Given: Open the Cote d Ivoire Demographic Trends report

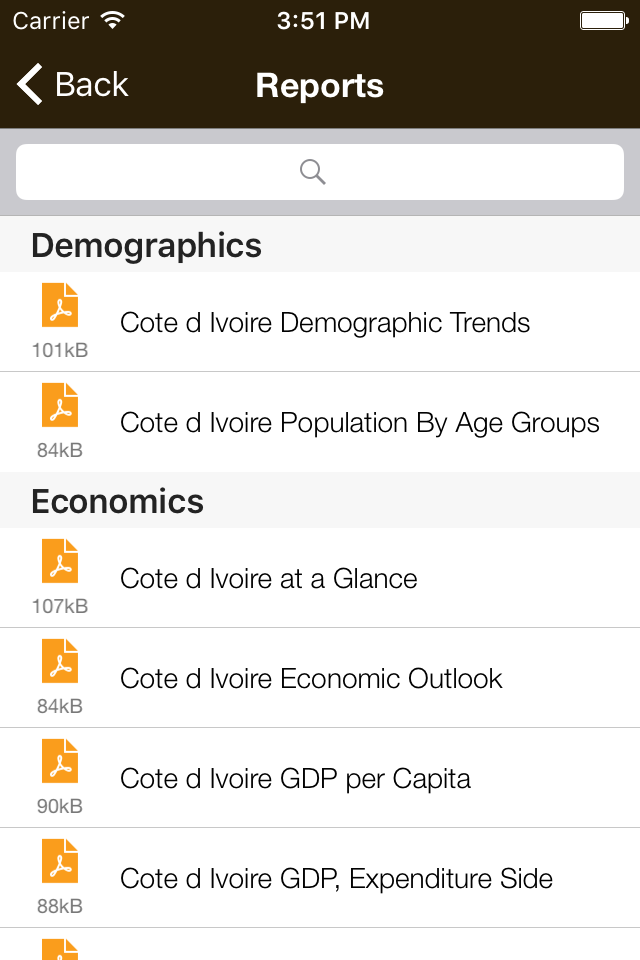Looking at the screenshot, I should (324, 322).
